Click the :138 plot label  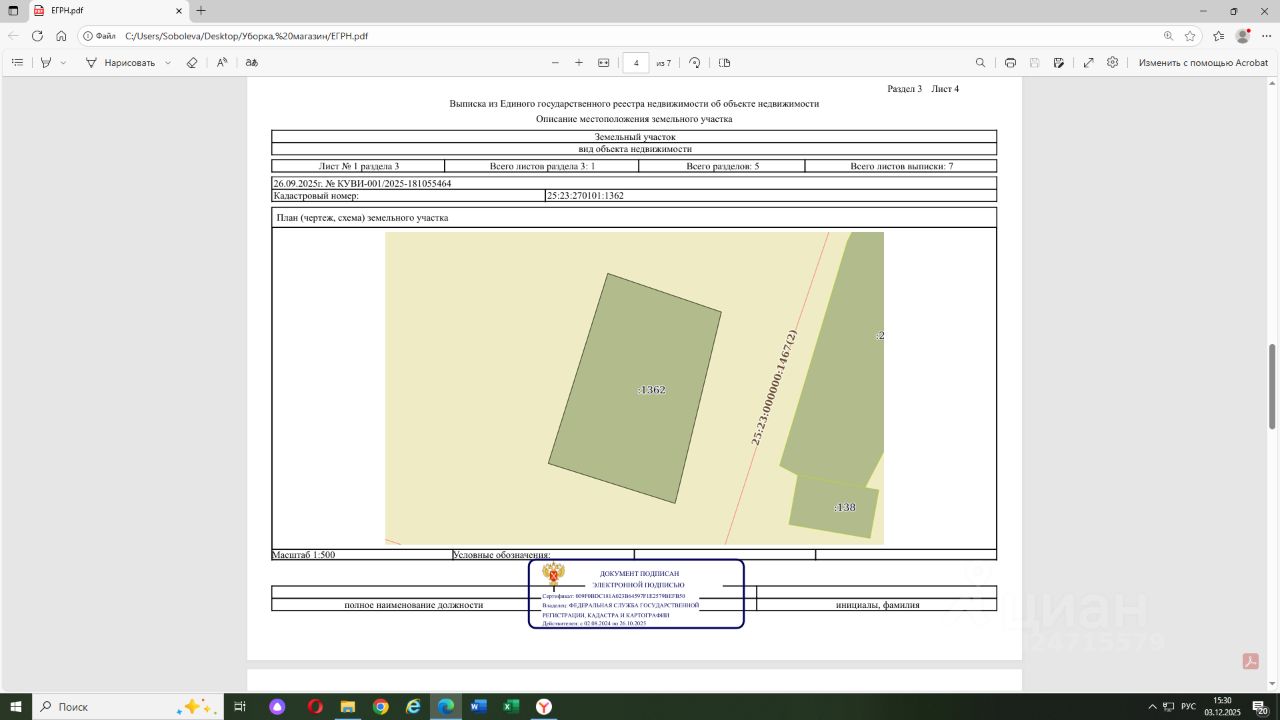(x=845, y=507)
